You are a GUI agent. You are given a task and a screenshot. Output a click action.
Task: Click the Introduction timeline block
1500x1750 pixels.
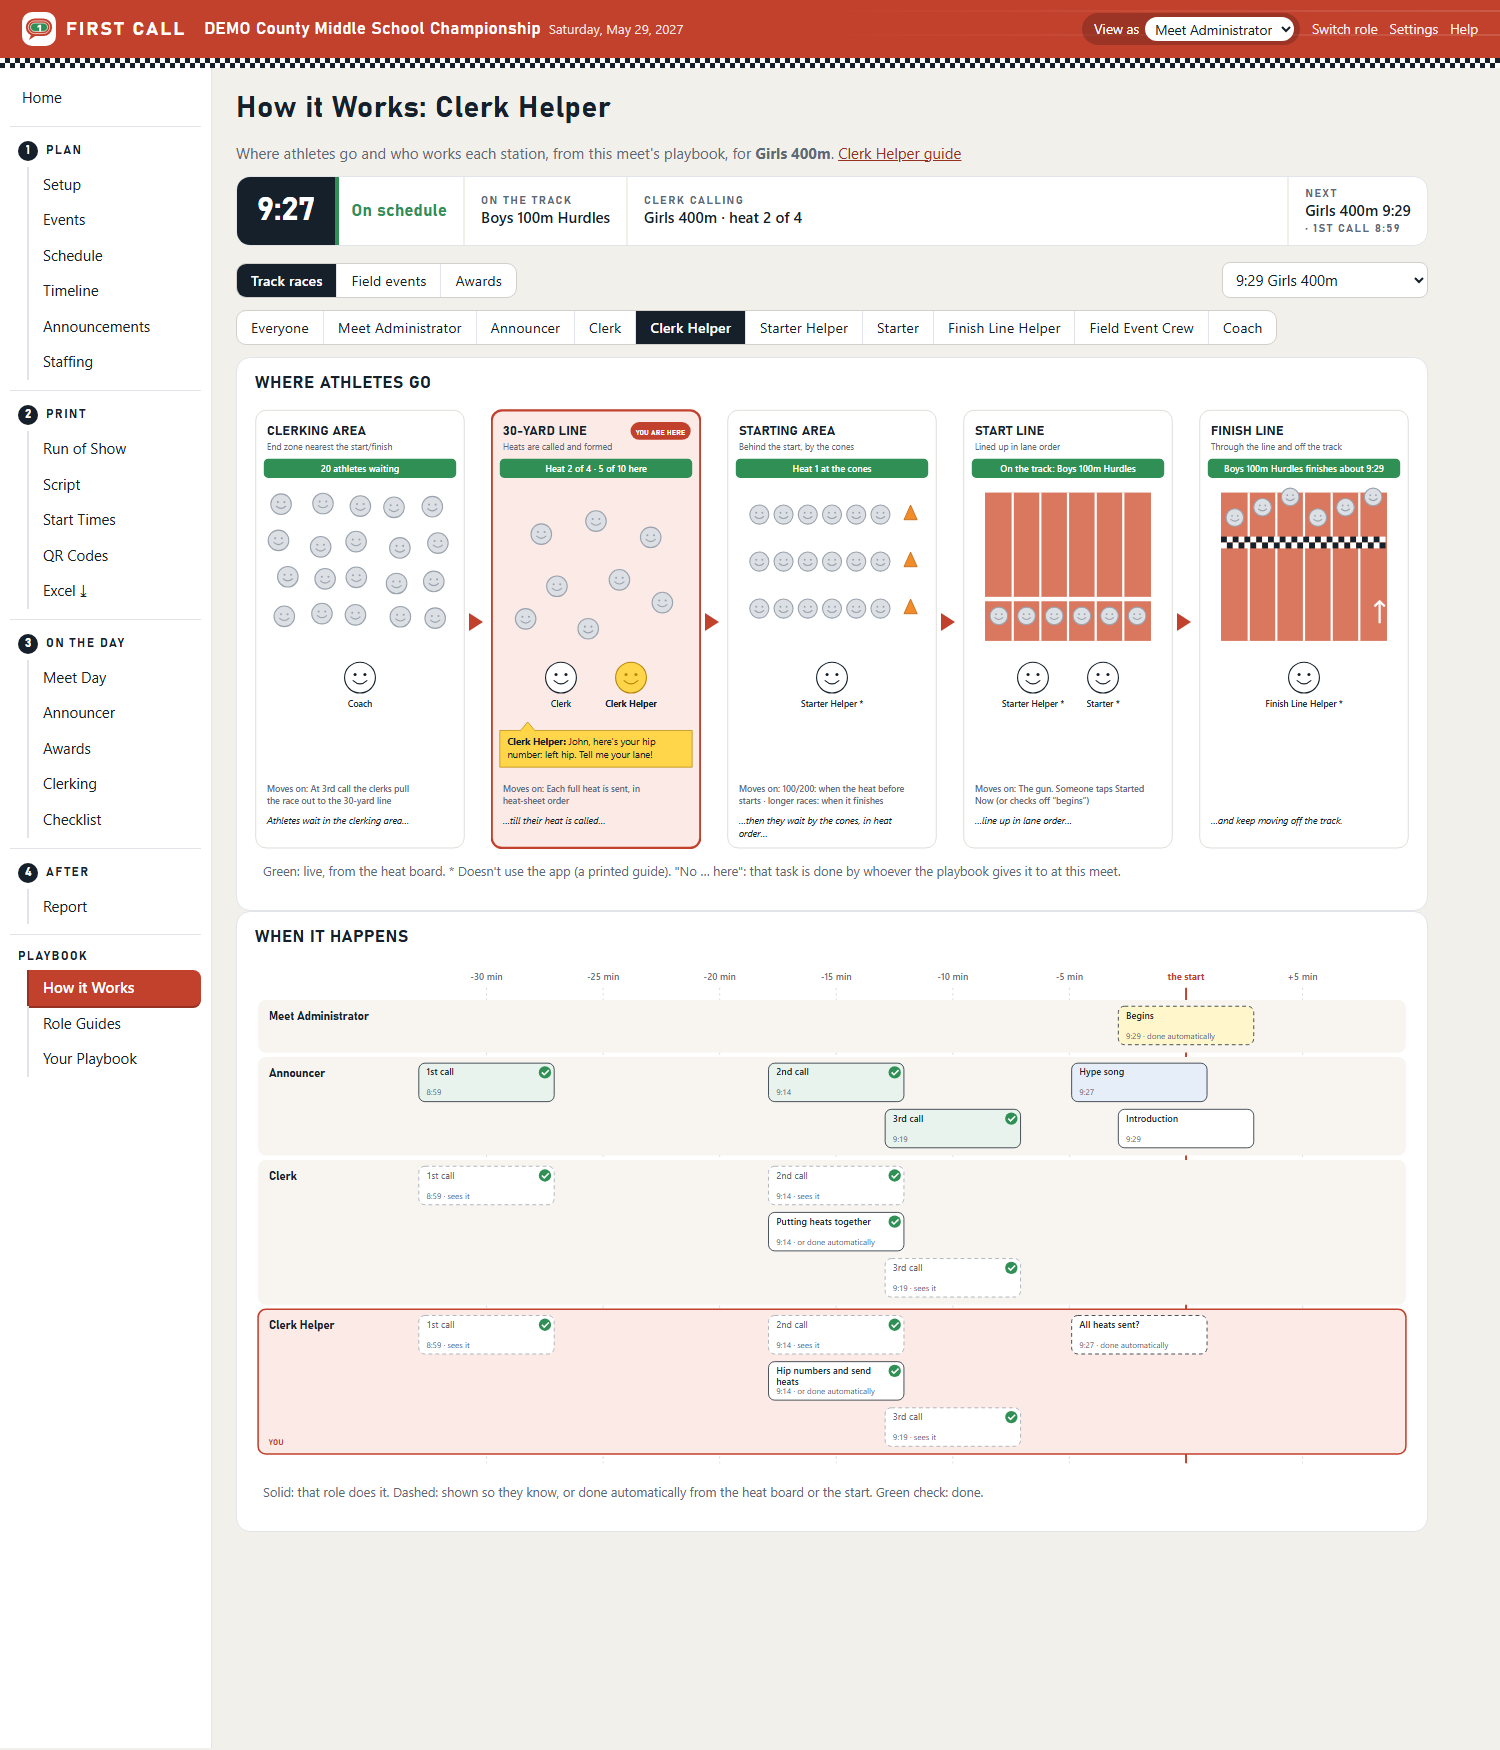[x=1186, y=1129]
